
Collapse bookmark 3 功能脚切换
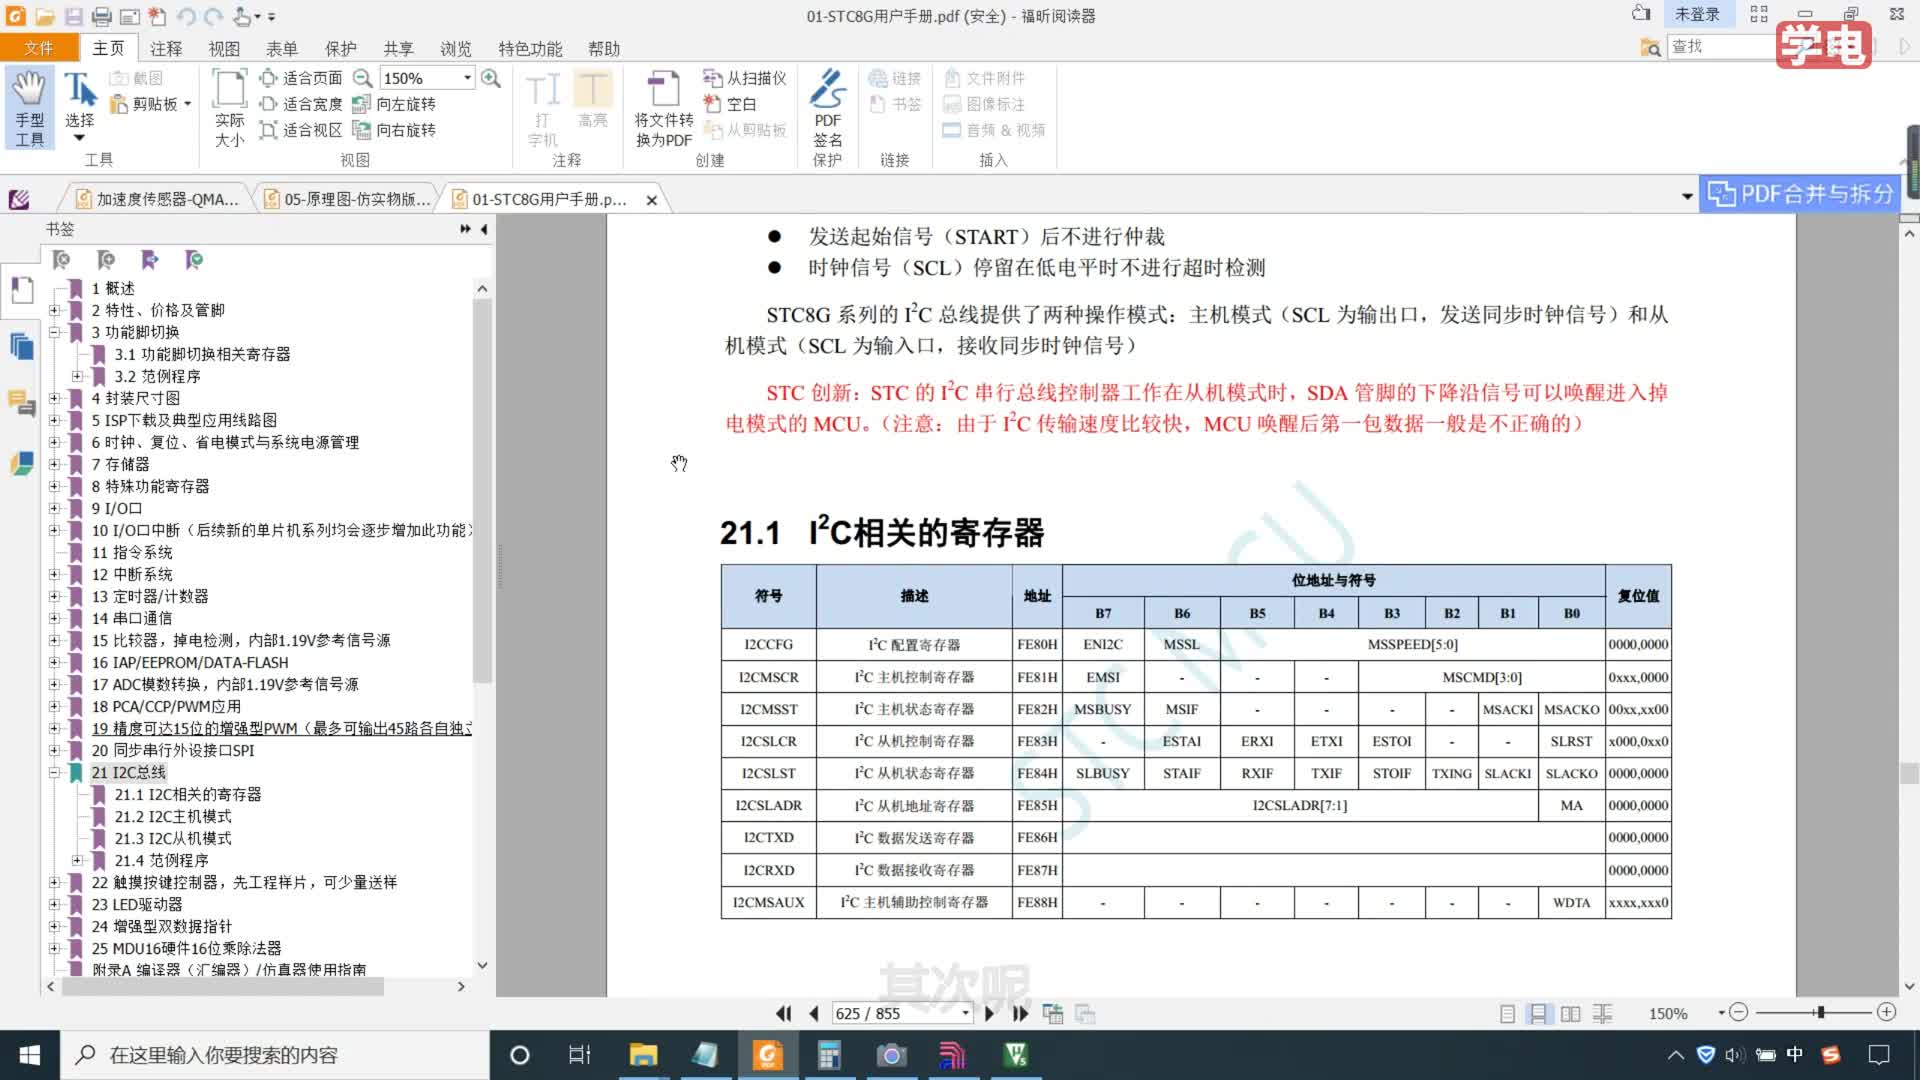pos(54,332)
